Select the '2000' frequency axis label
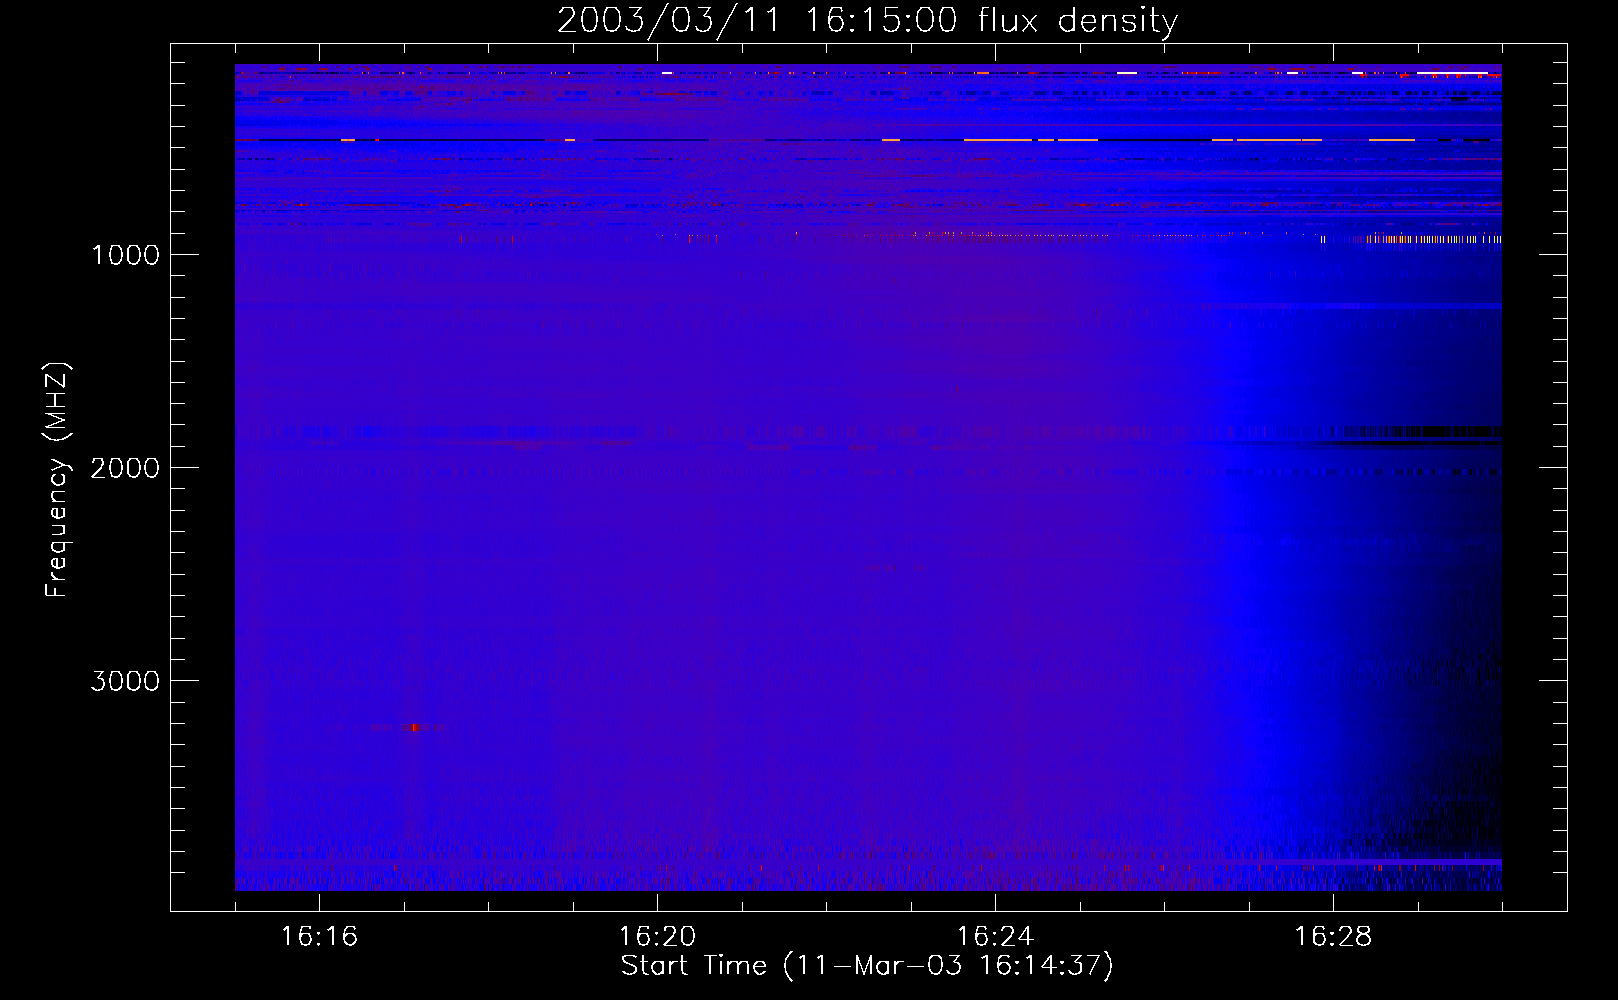This screenshot has height=1000, width=1618. click(125, 468)
